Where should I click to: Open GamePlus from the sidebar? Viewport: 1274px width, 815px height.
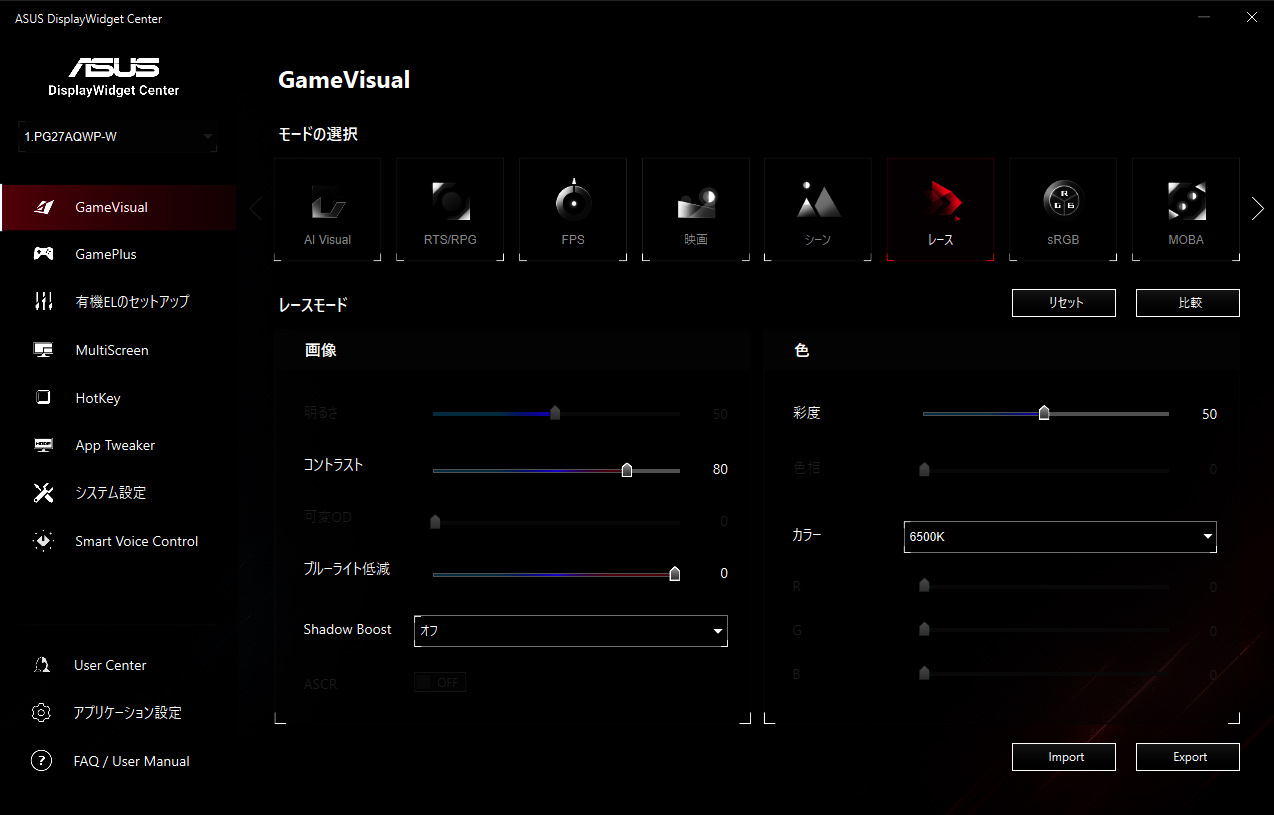click(105, 254)
